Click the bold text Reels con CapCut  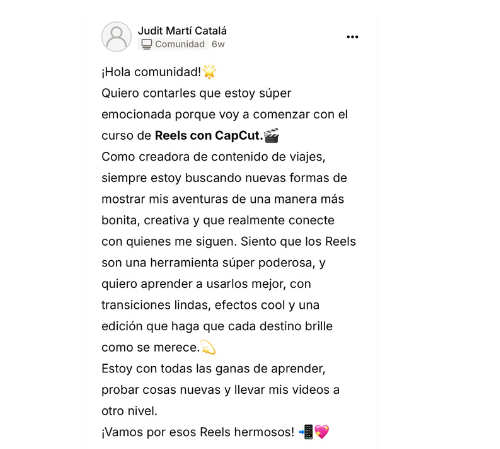click(209, 136)
